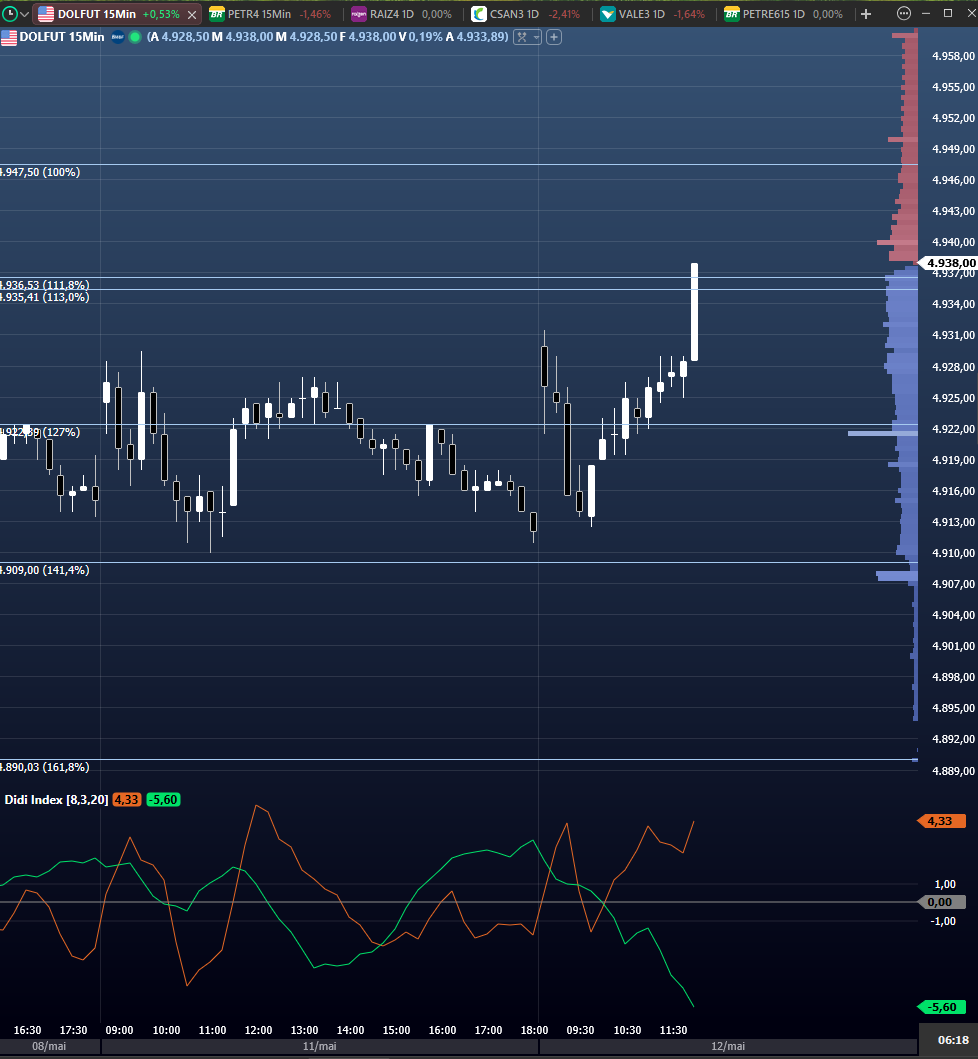Close the DOLFUT 15Min tab

pos(192,14)
